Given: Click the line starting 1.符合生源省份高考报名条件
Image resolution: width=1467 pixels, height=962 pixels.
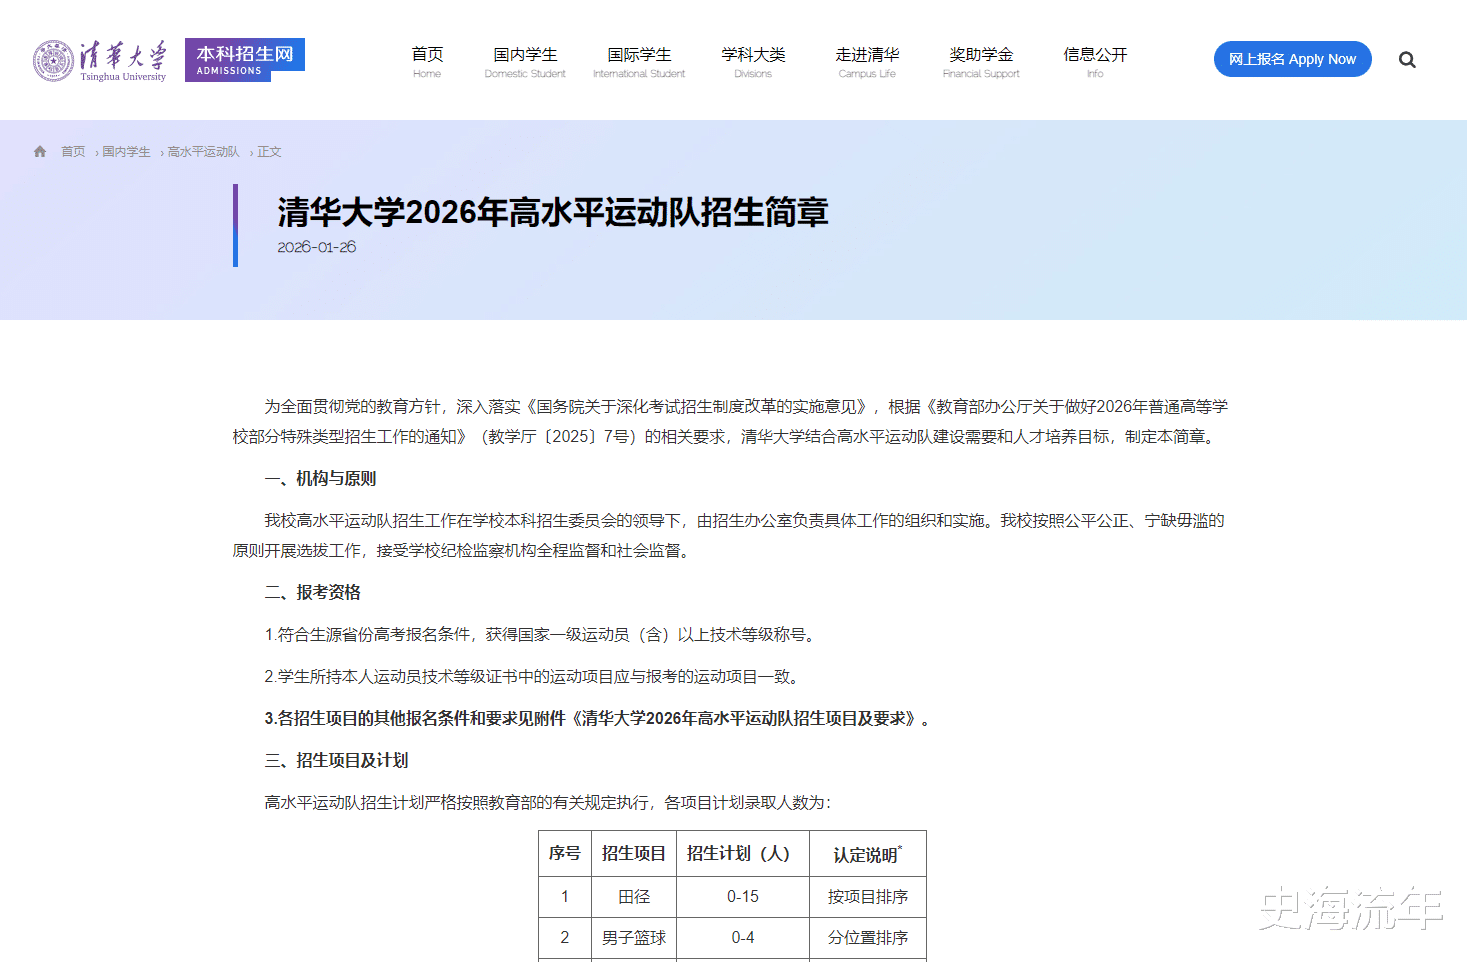Looking at the screenshot, I should pos(541,635).
